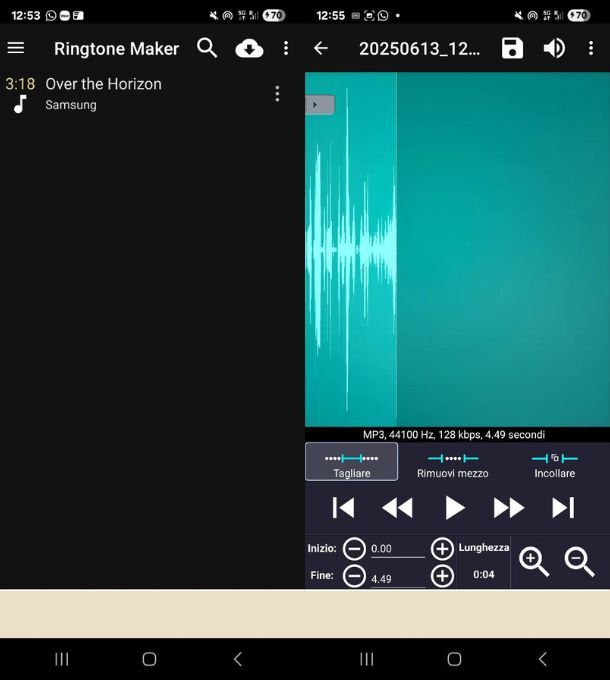Fast forward the audio
The width and height of the screenshot is (610, 680).
pos(508,508)
